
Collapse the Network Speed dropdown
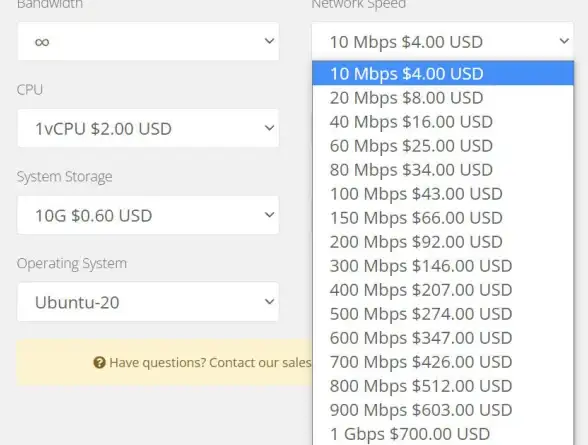tap(442, 41)
